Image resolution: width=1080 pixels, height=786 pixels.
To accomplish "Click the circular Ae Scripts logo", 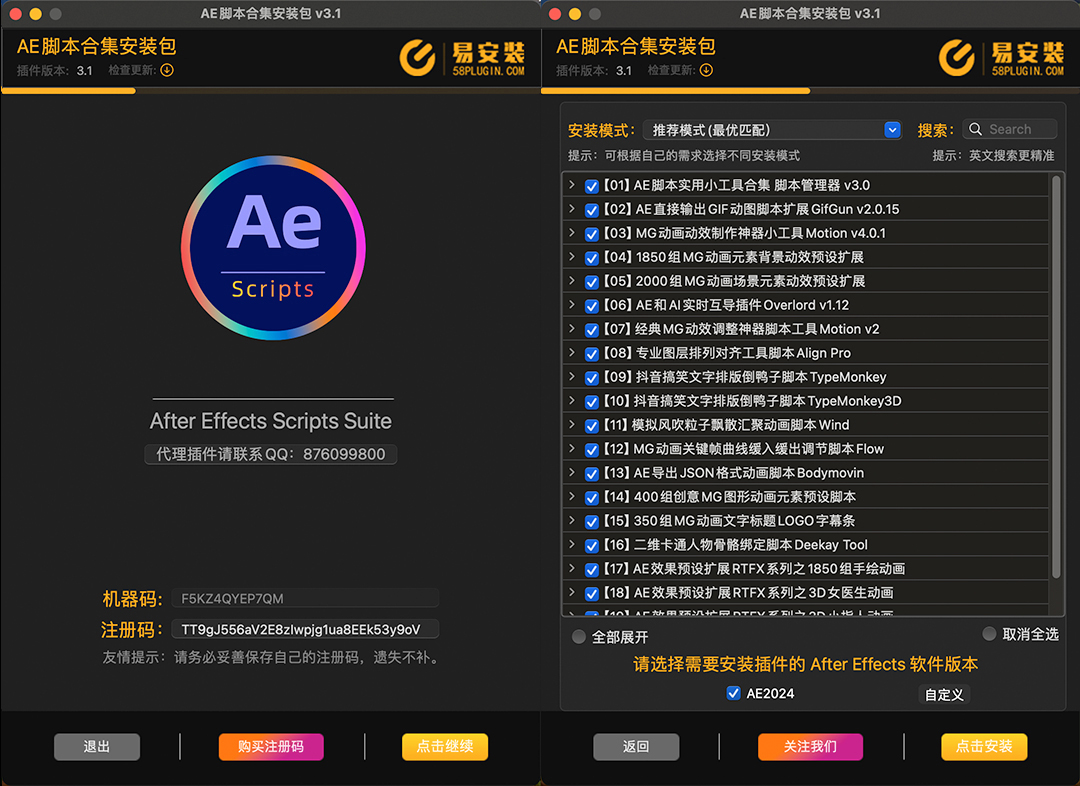I will [273, 248].
